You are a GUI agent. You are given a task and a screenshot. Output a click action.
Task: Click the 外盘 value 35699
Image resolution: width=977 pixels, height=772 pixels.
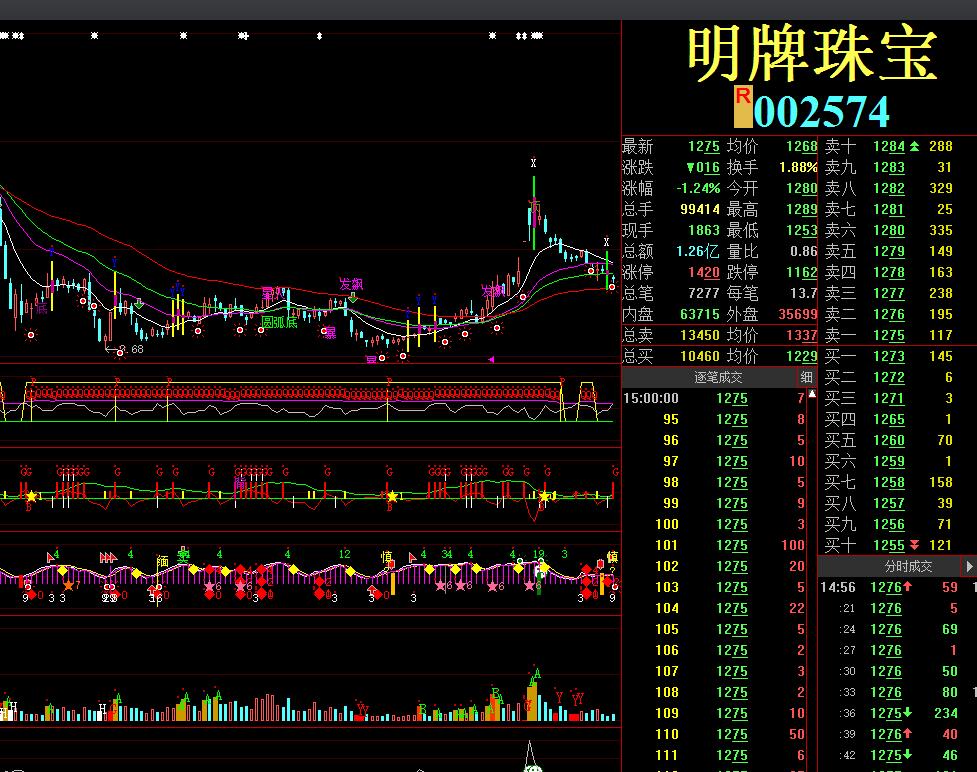(x=798, y=314)
